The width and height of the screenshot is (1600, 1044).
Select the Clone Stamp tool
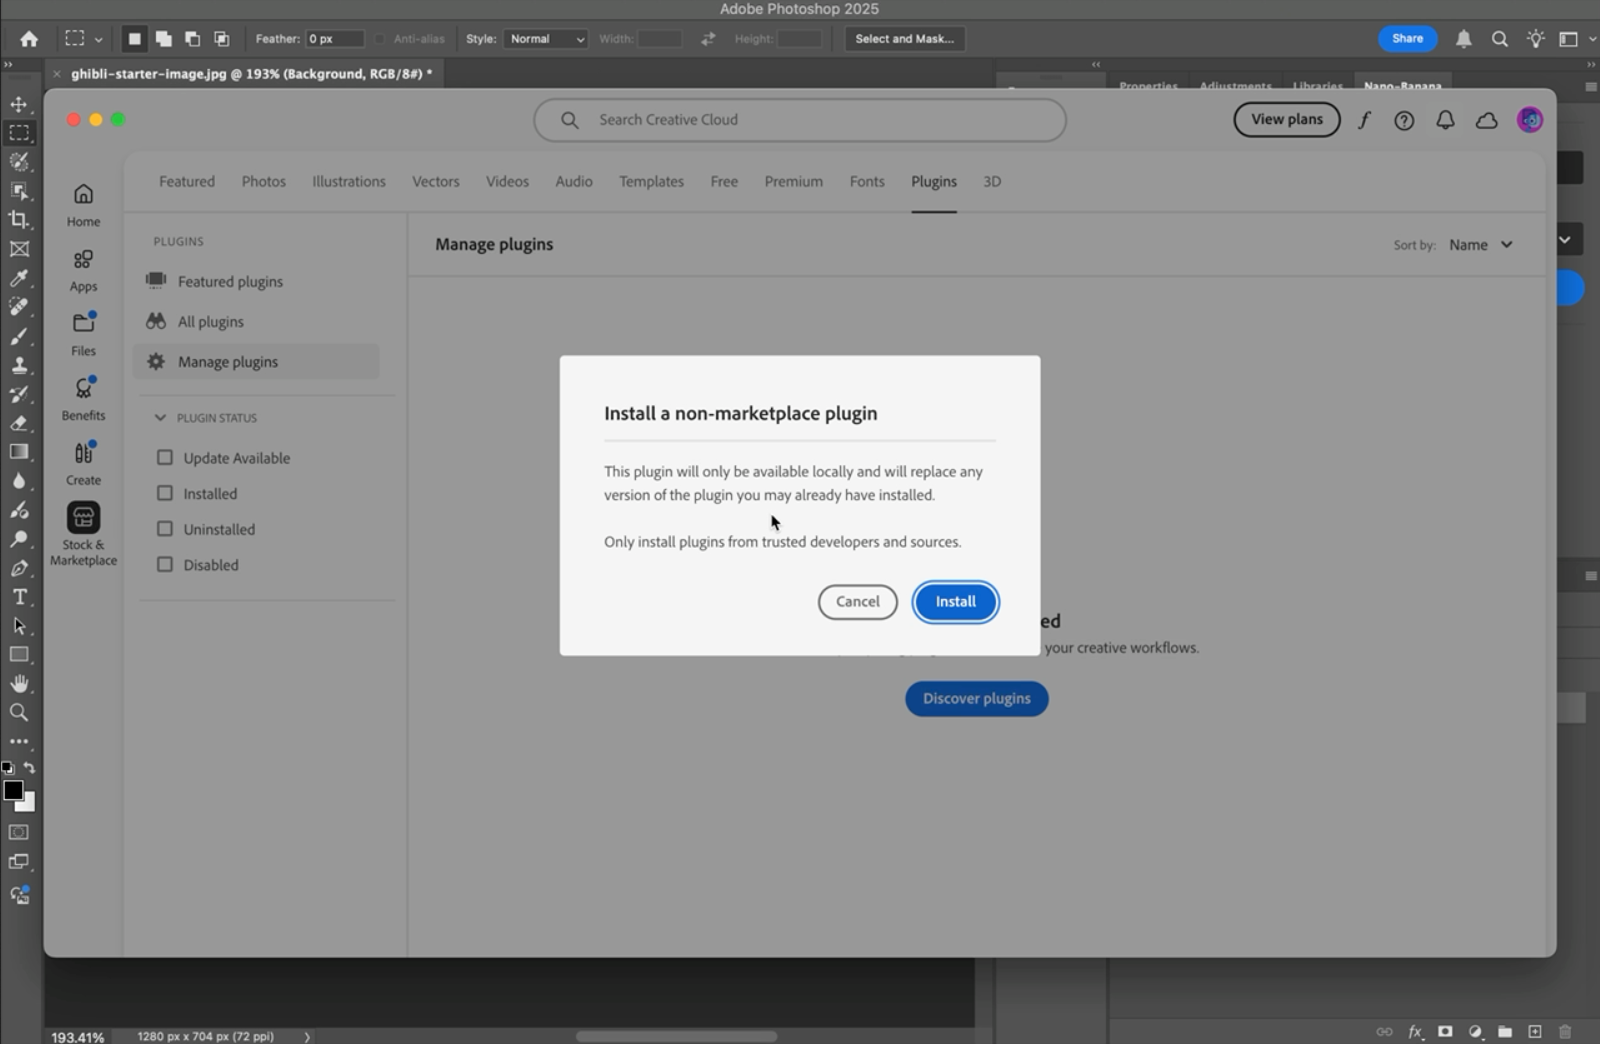(19, 365)
